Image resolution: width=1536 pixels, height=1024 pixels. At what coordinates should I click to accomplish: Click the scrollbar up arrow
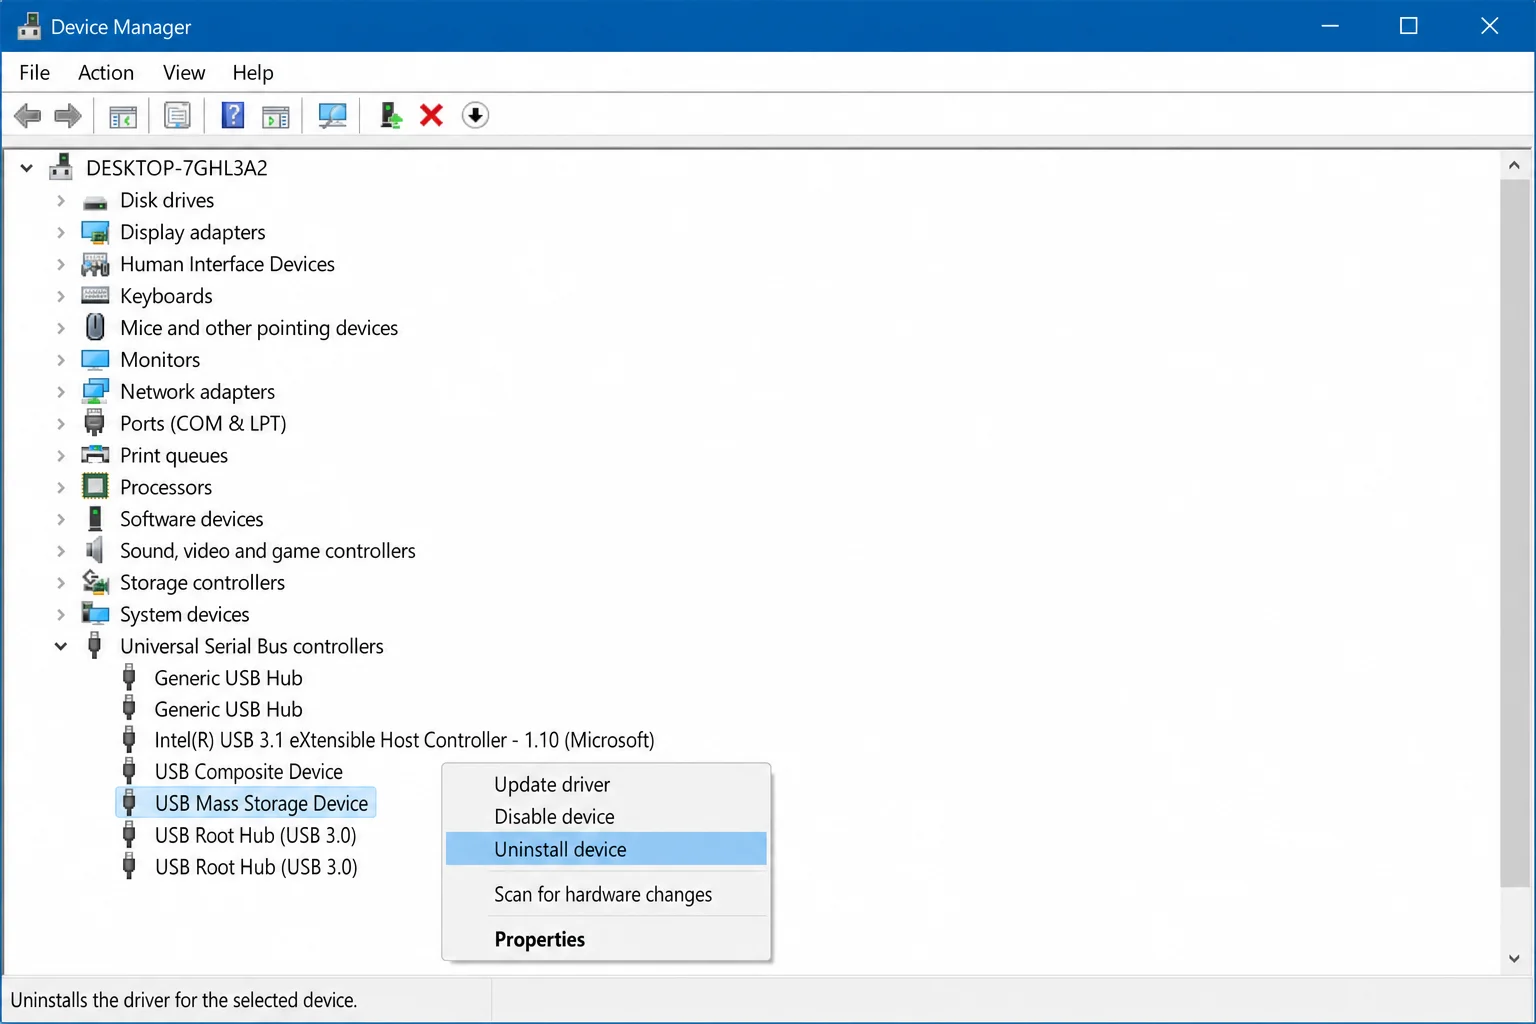coord(1514,165)
